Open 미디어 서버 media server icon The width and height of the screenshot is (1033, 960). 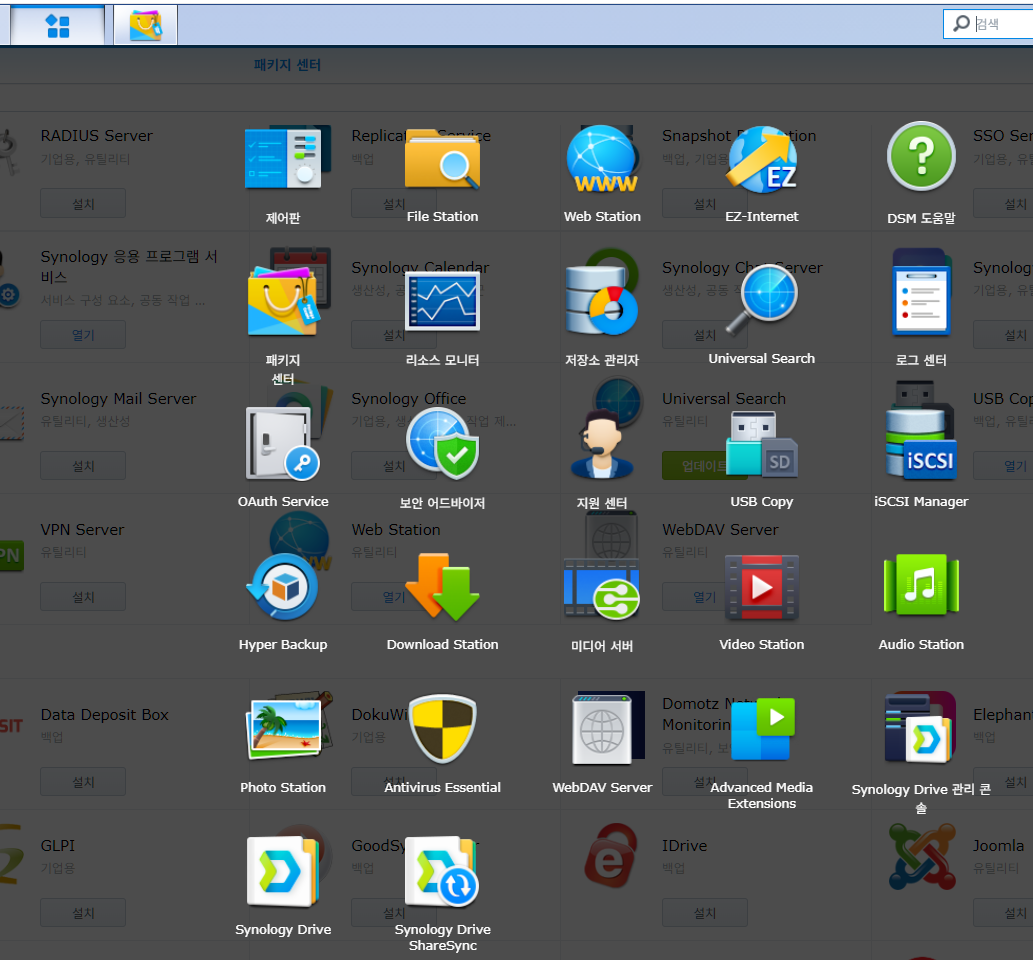[602, 588]
